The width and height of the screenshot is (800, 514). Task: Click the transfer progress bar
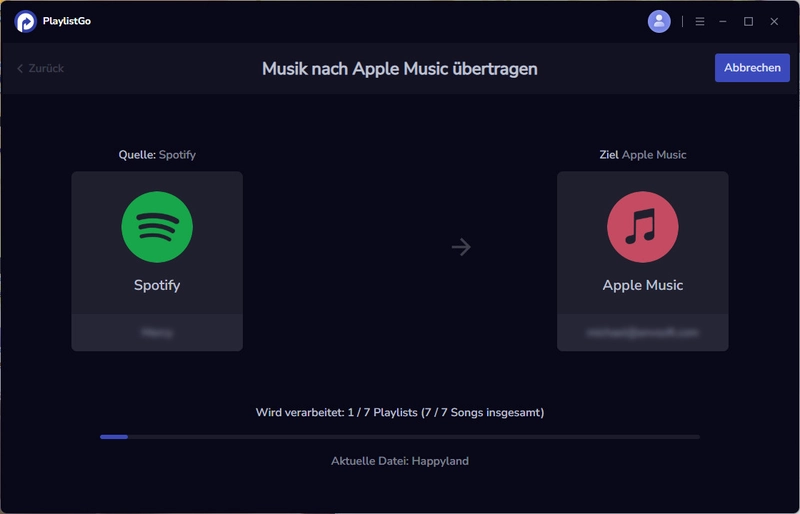coord(400,437)
